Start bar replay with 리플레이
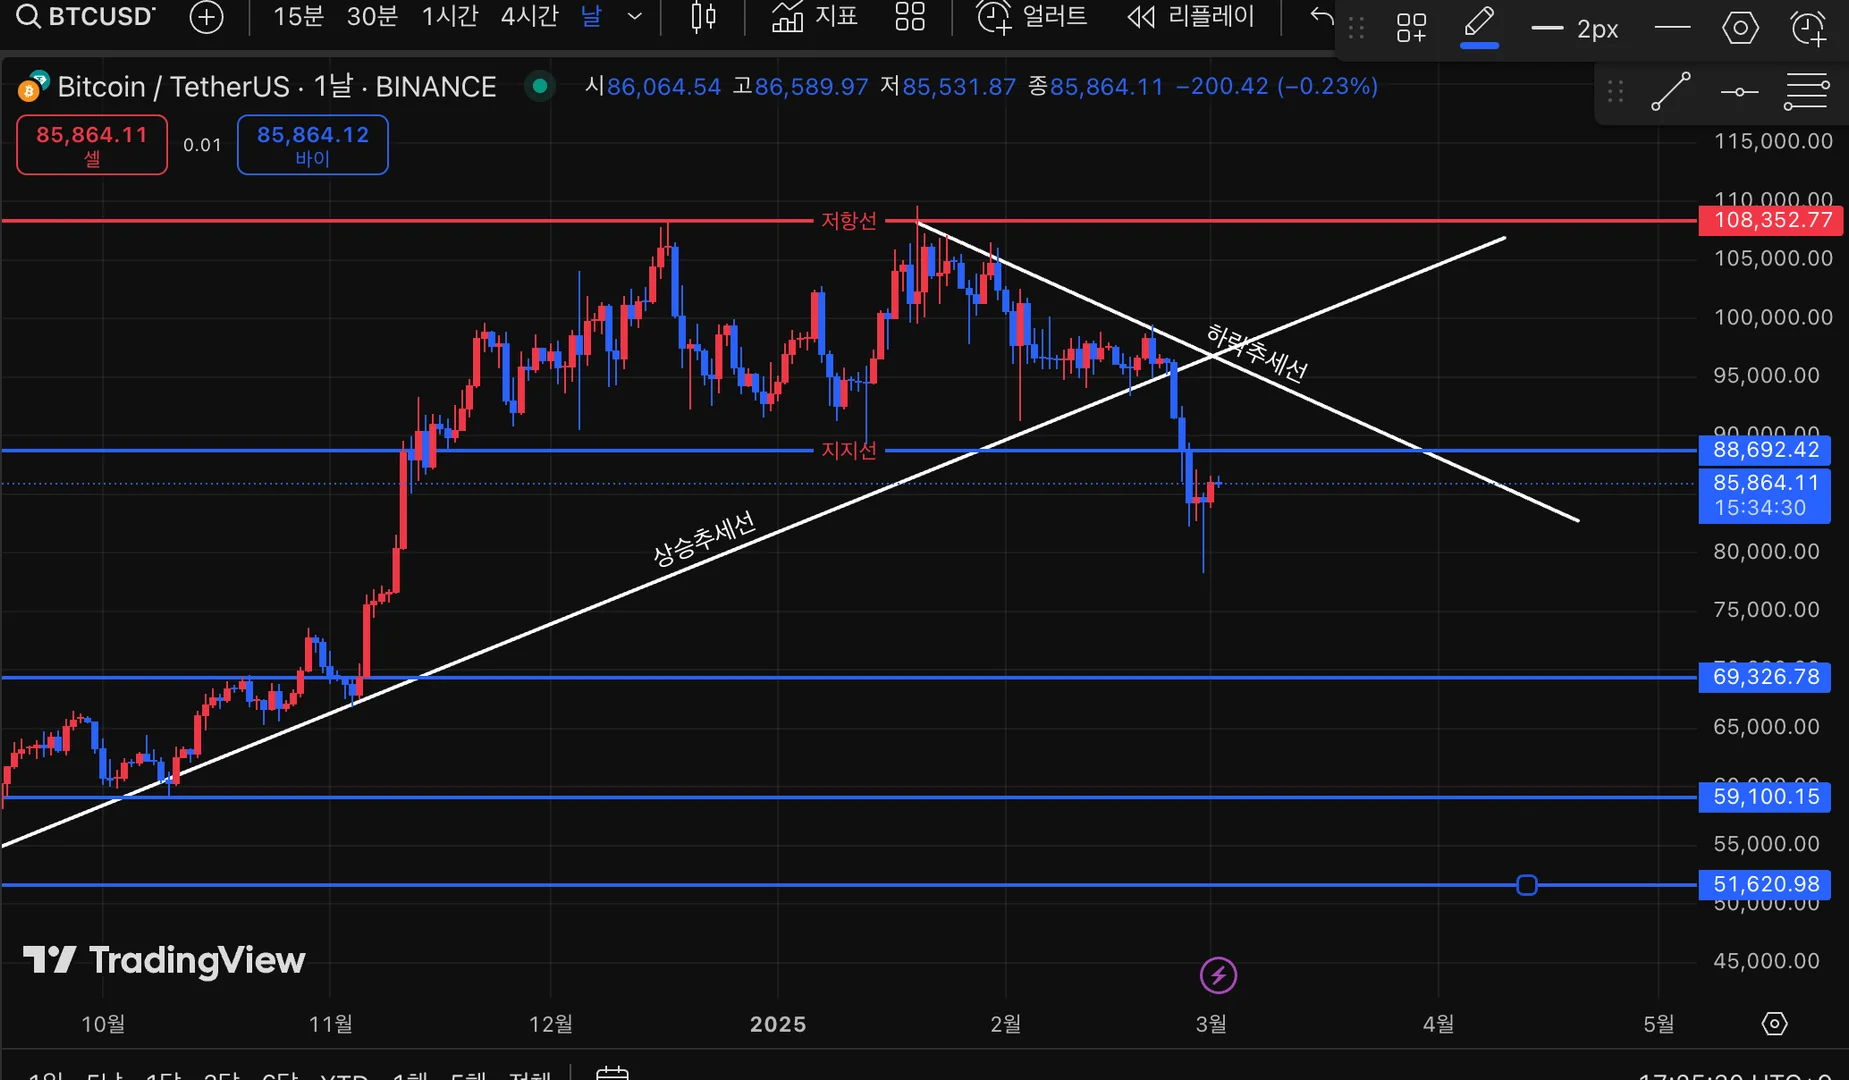1849x1080 pixels. tap(1190, 16)
